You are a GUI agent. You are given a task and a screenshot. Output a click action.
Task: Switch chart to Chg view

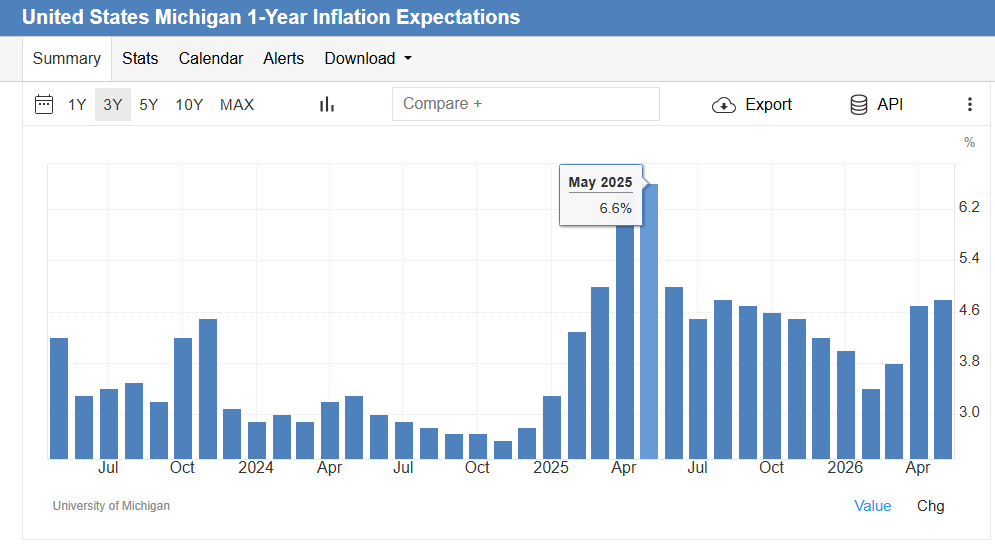click(x=930, y=506)
